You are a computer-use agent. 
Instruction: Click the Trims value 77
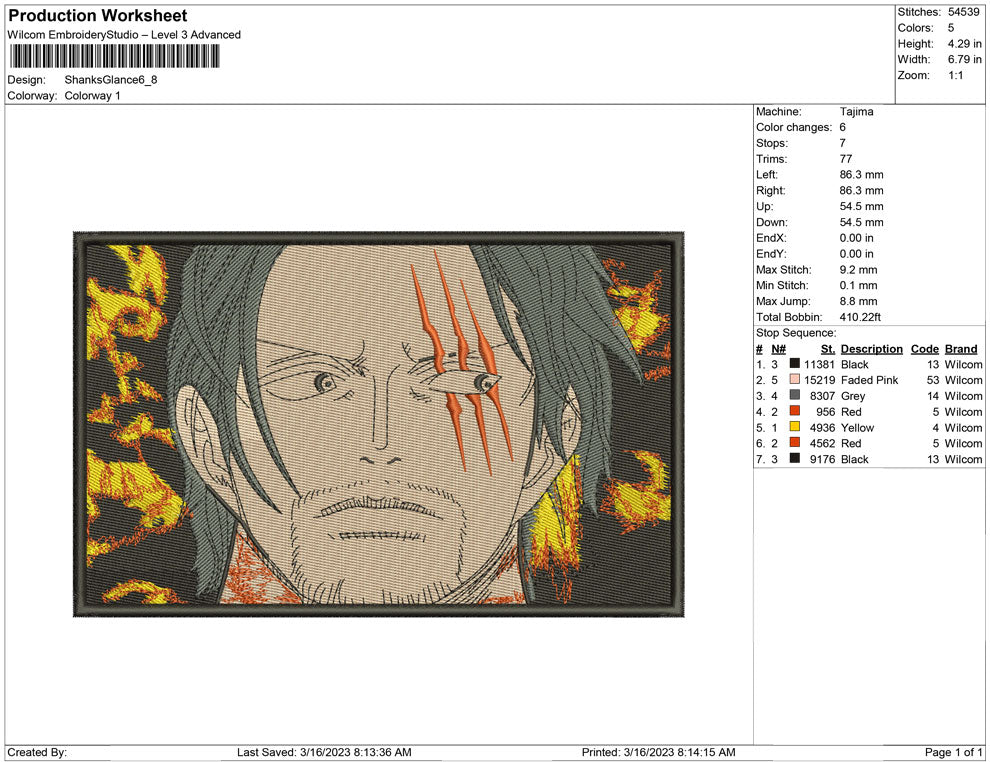coord(846,159)
